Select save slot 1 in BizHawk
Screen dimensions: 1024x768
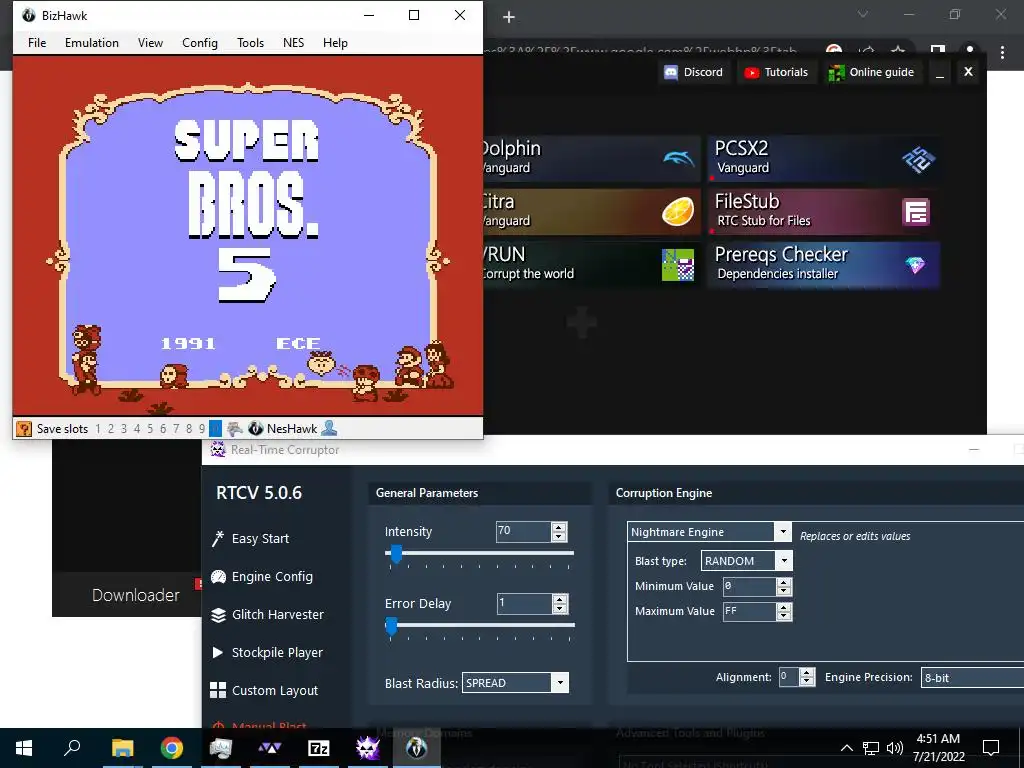(x=98, y=429)
